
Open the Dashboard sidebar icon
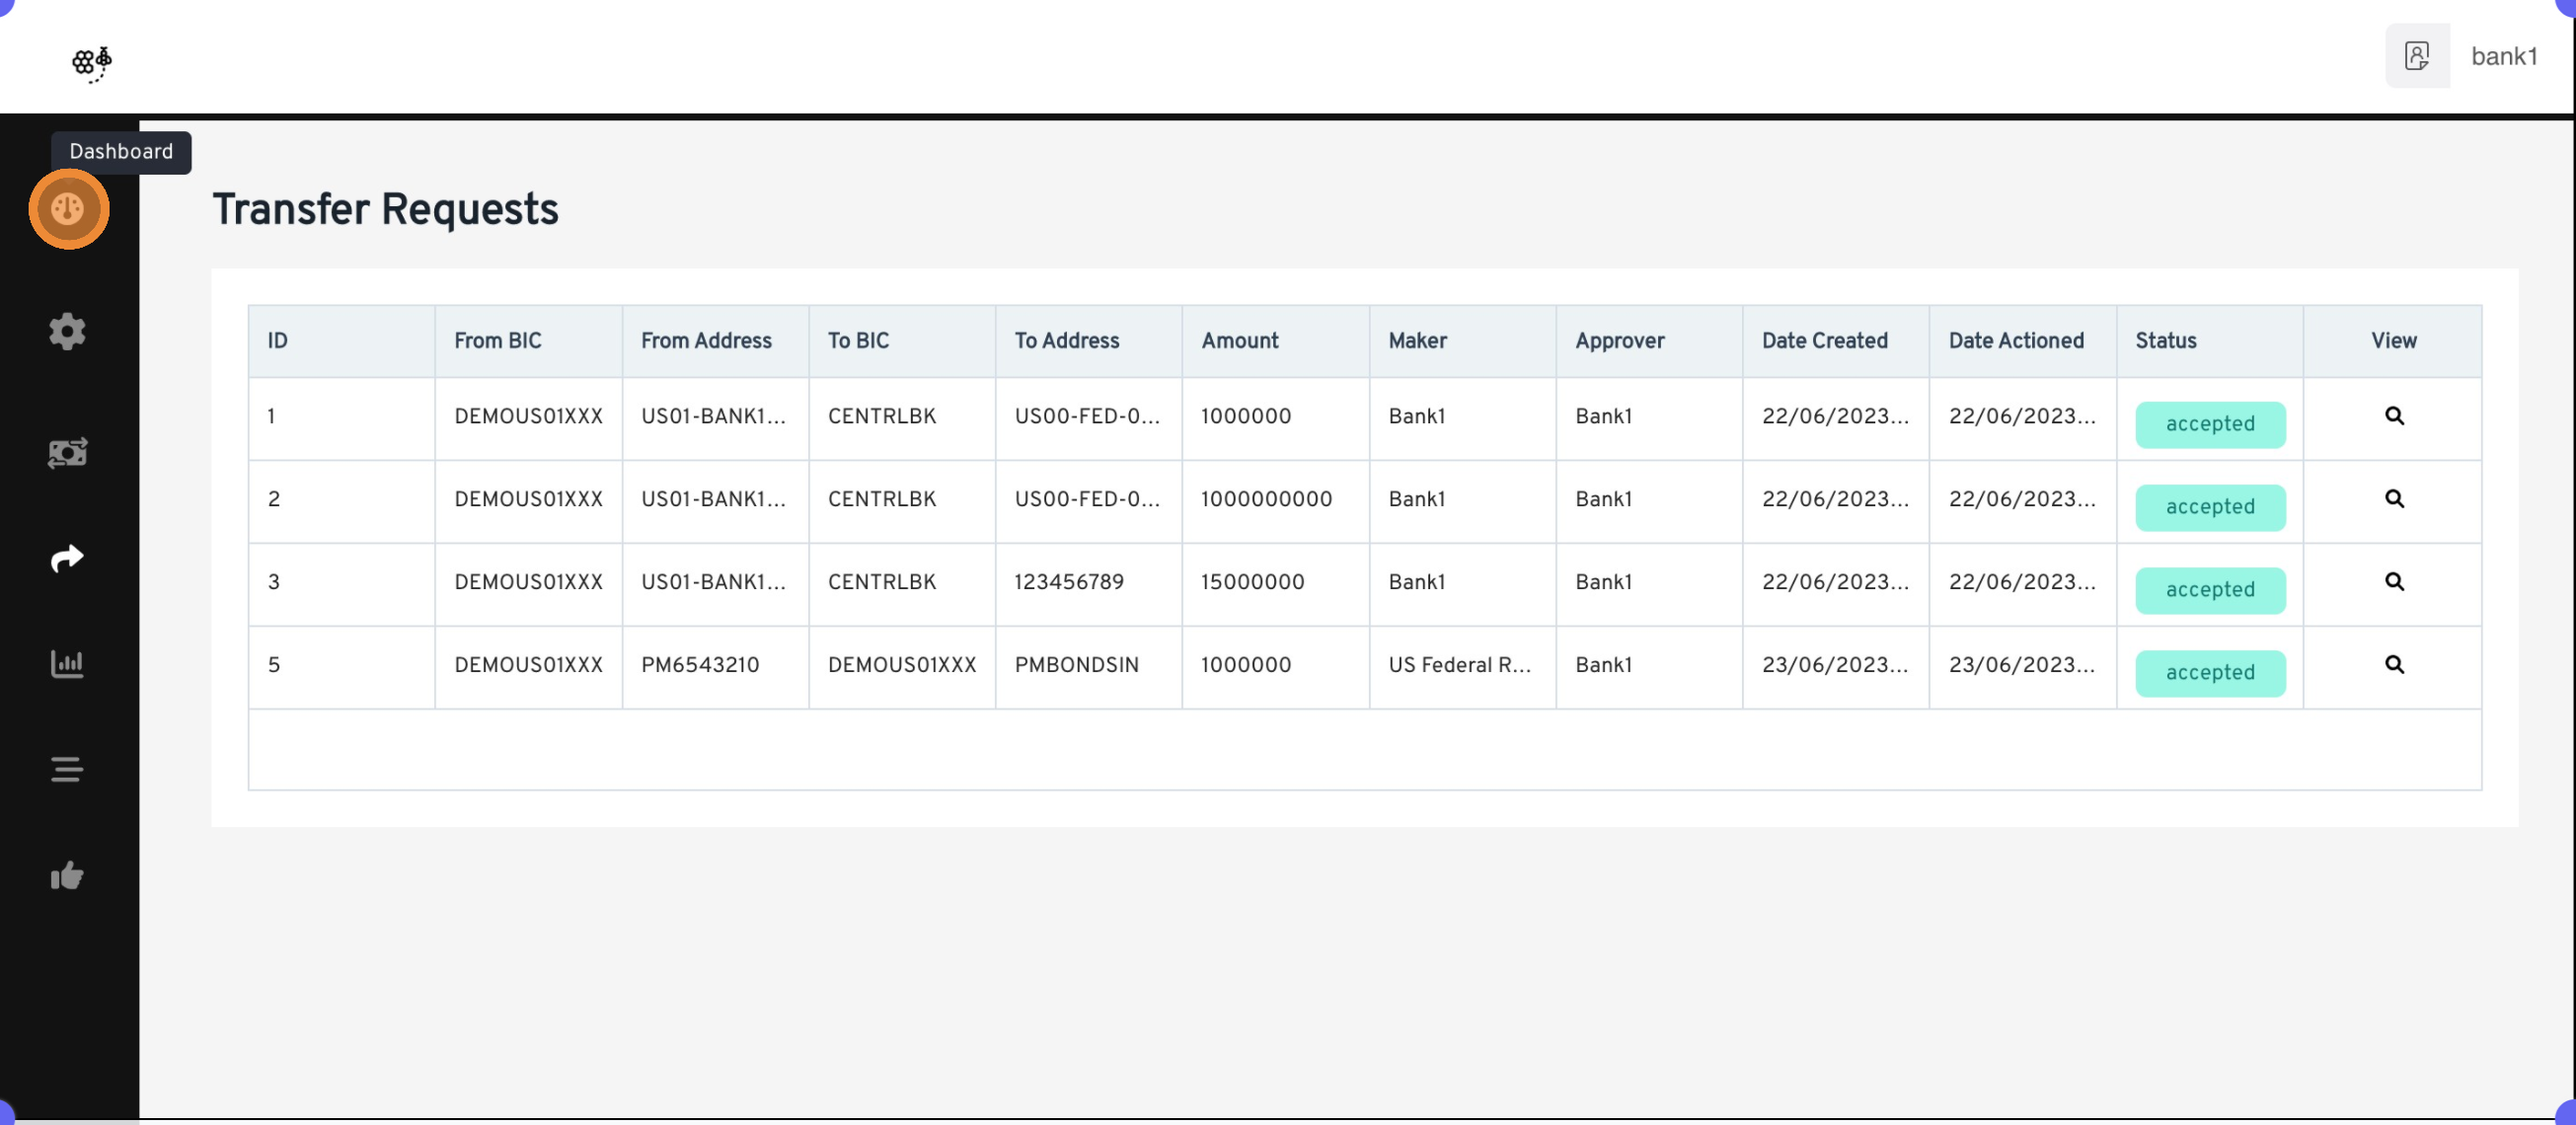click(68, 209)
